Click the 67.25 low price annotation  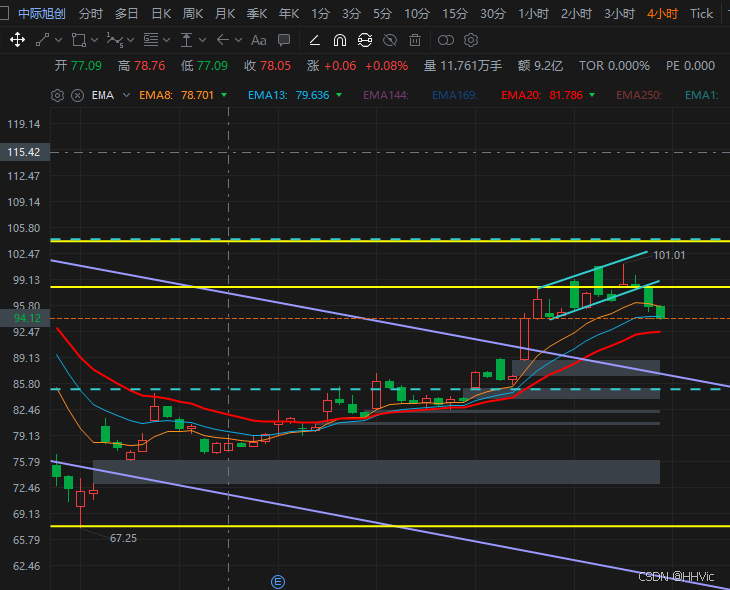click(x=123, y=538)
